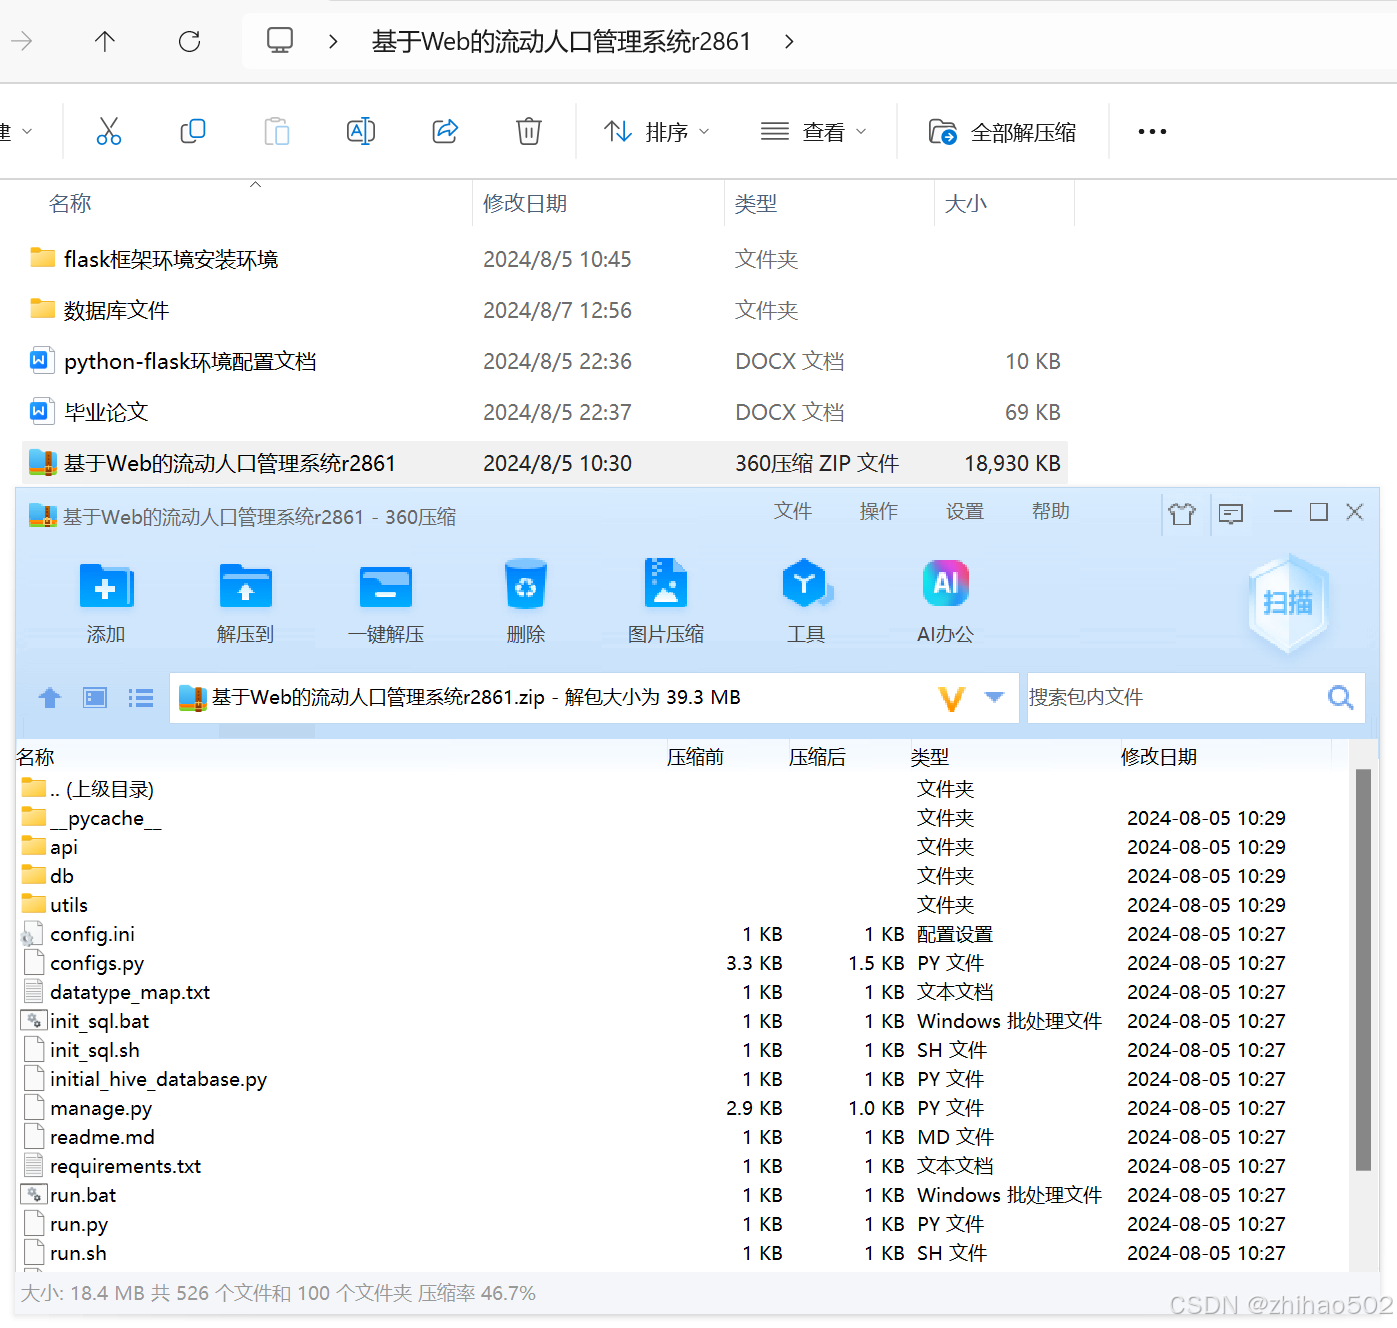Open the 帮助 menu in 360压缩
Viewport: 1397px width, 1328px height.
[1050, 511]
